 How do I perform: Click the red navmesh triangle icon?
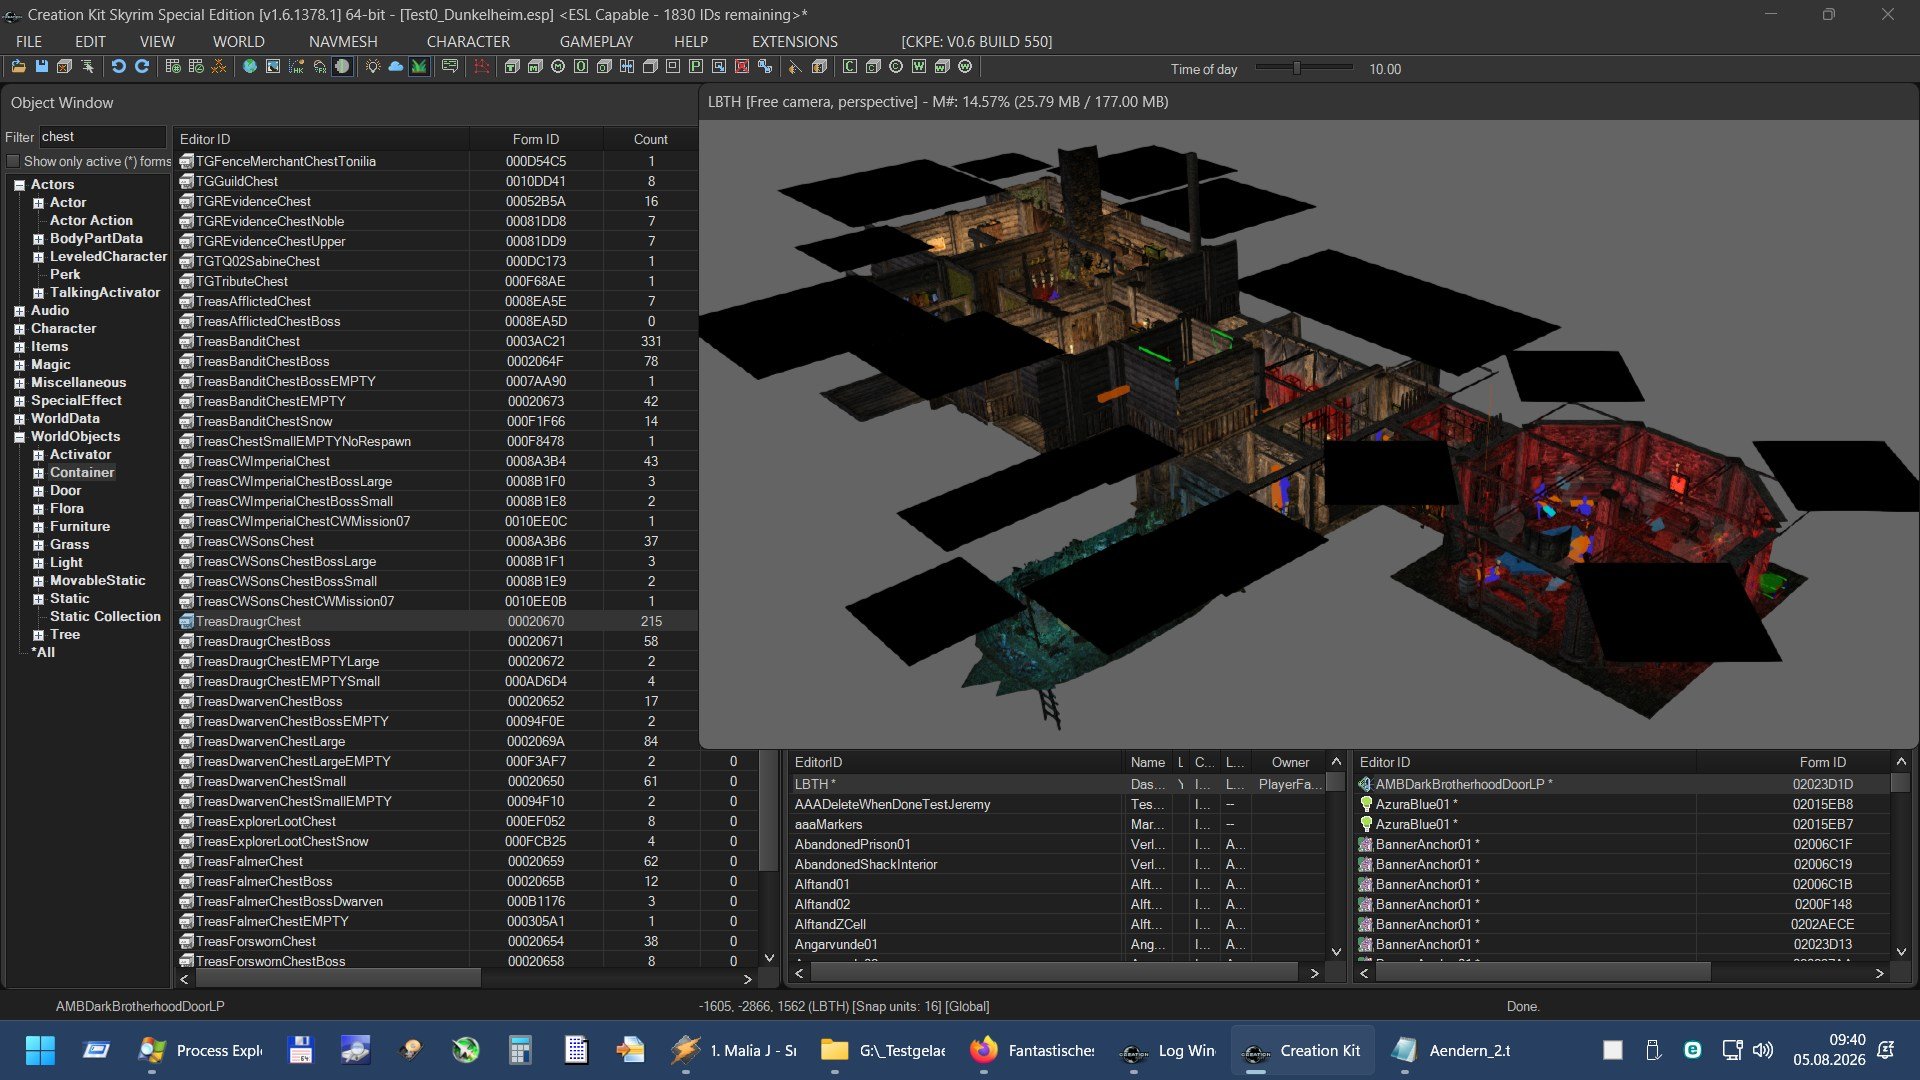[481, 67]
